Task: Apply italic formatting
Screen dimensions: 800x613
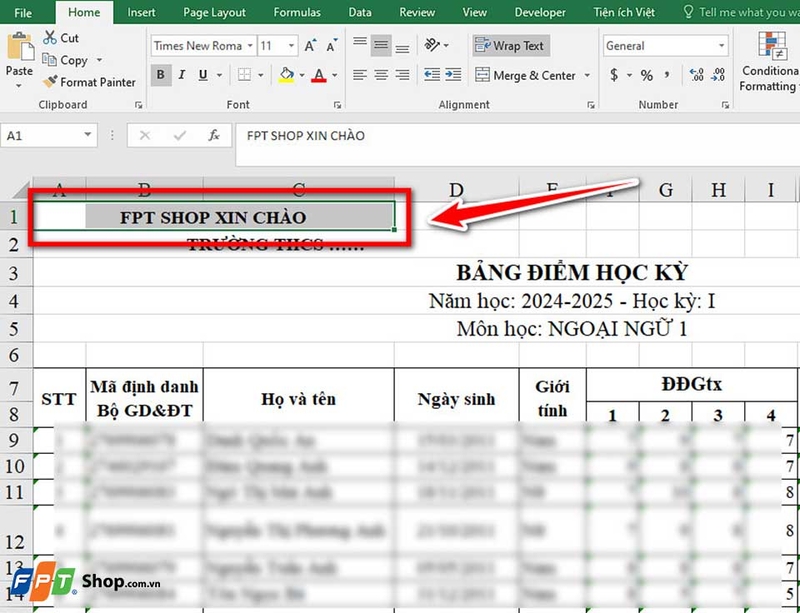Action: pos(181,75)
